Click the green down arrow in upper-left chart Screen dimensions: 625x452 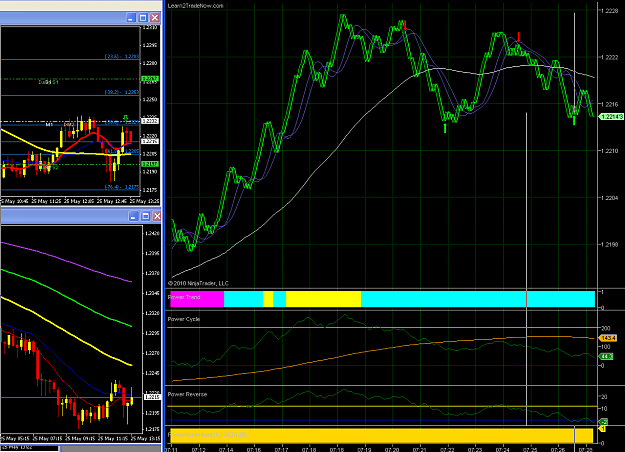pyautogui.click(x=126, y=117)
